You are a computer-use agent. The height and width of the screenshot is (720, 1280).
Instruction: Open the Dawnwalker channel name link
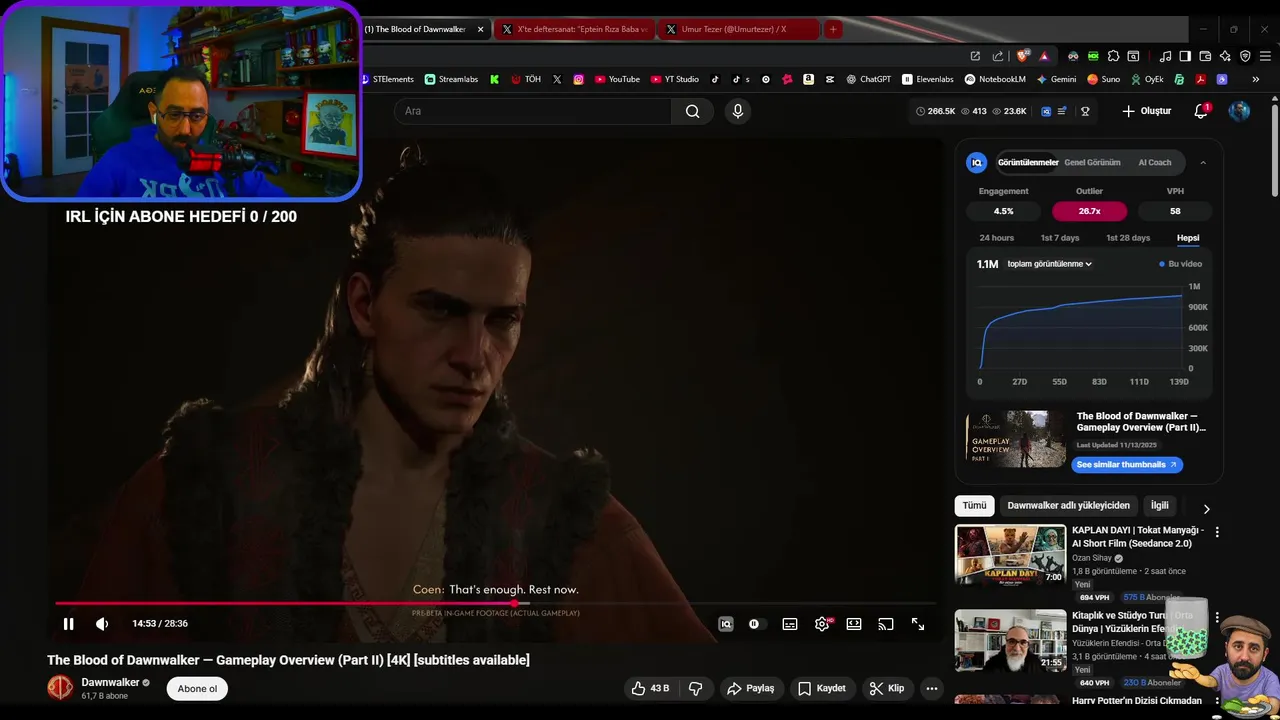click(110, 682)
